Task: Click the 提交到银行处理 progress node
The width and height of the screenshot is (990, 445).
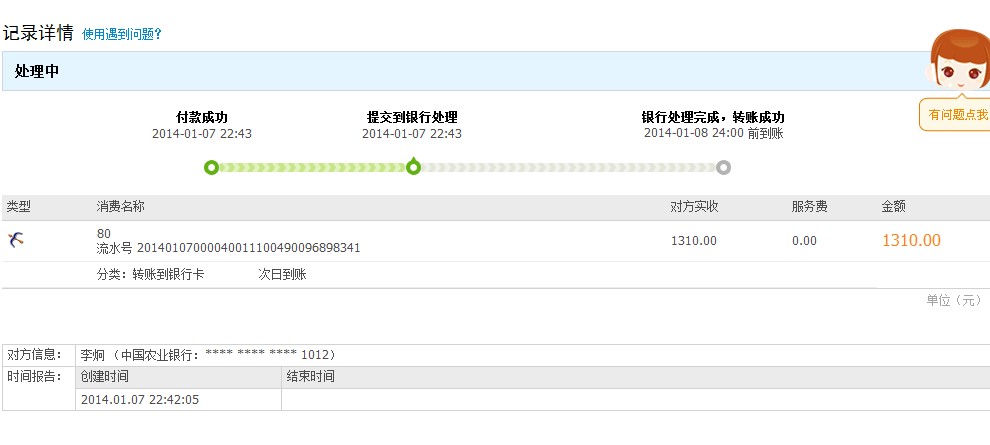Action: pyautogui.click(x=413, y=167)
